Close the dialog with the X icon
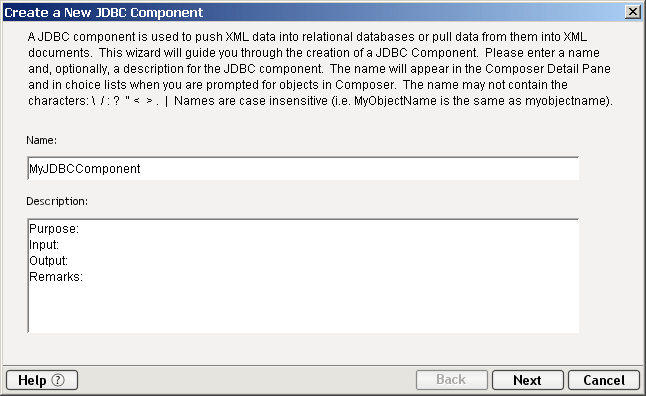The width and height of the screenshot is (646, 396). (632, 12)
